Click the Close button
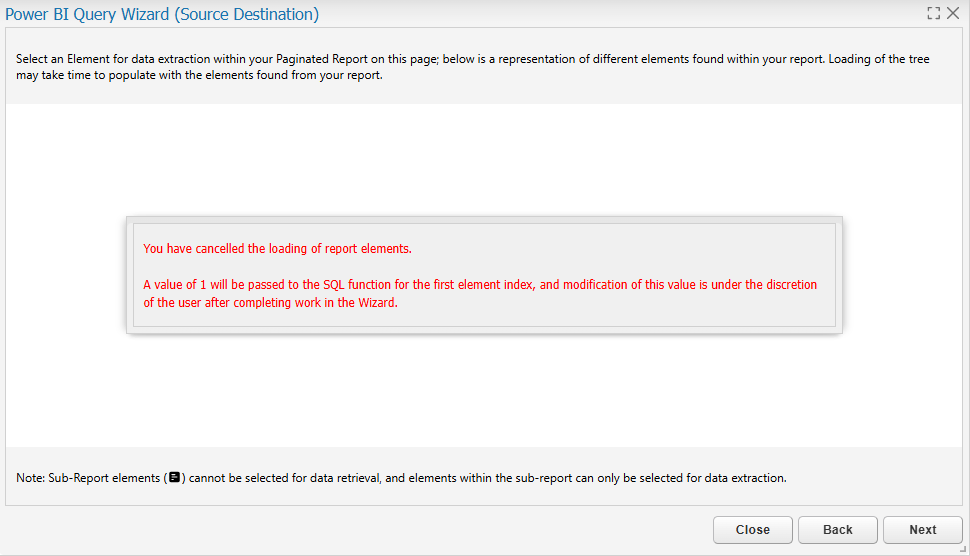The image size is (970, 556). [x=752, y=530]
